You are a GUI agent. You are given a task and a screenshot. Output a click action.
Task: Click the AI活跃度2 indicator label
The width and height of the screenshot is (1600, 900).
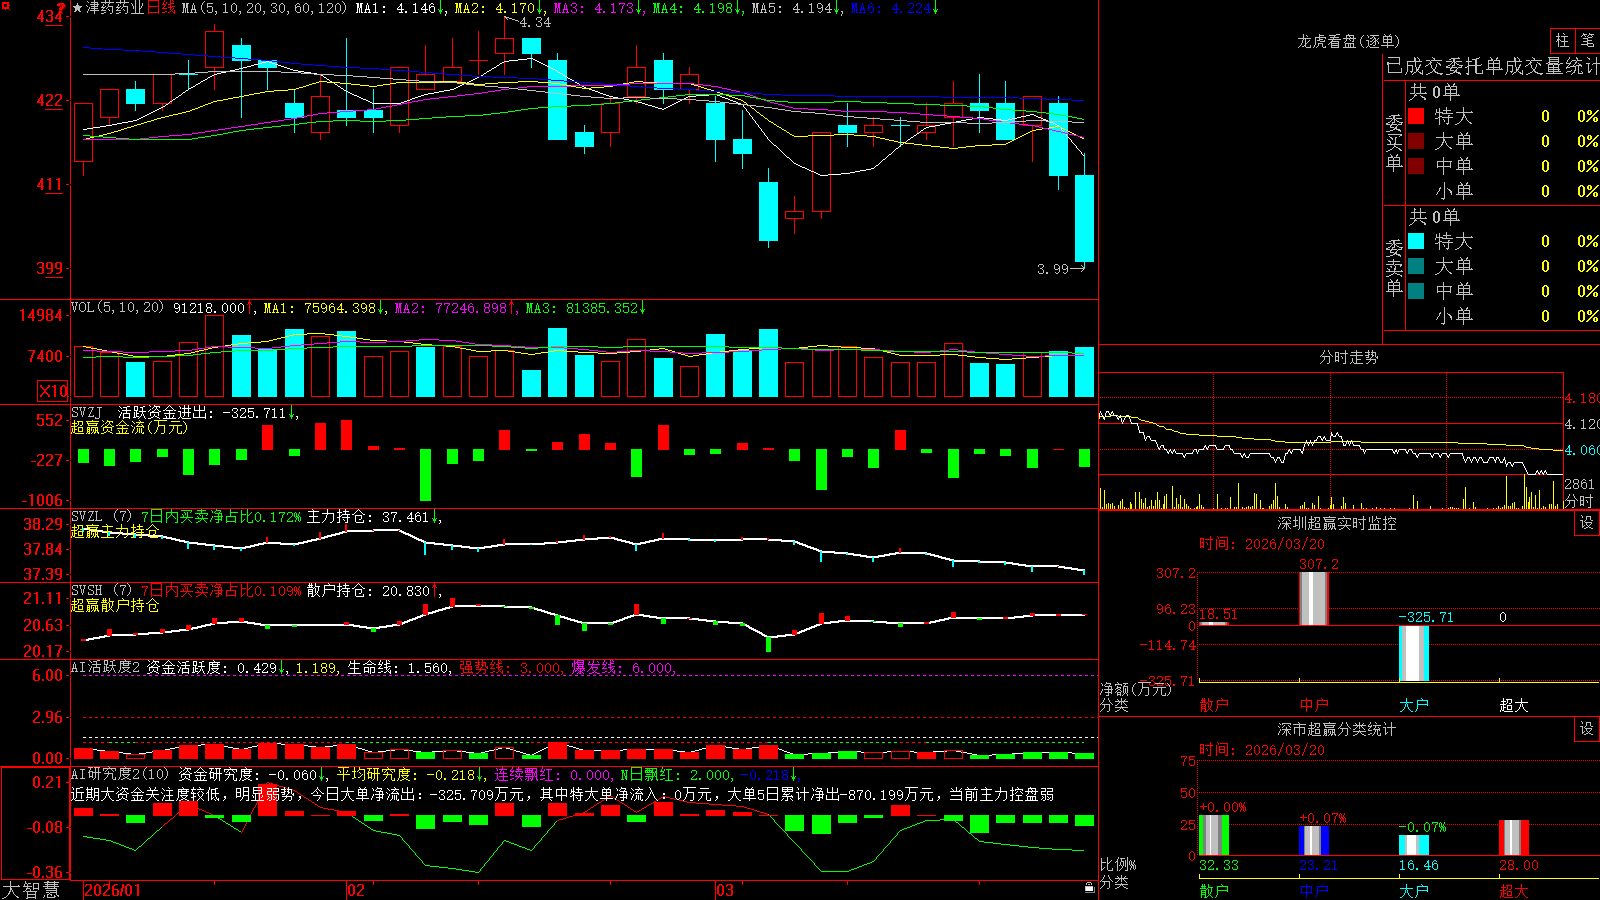click(x=106, y=668)
